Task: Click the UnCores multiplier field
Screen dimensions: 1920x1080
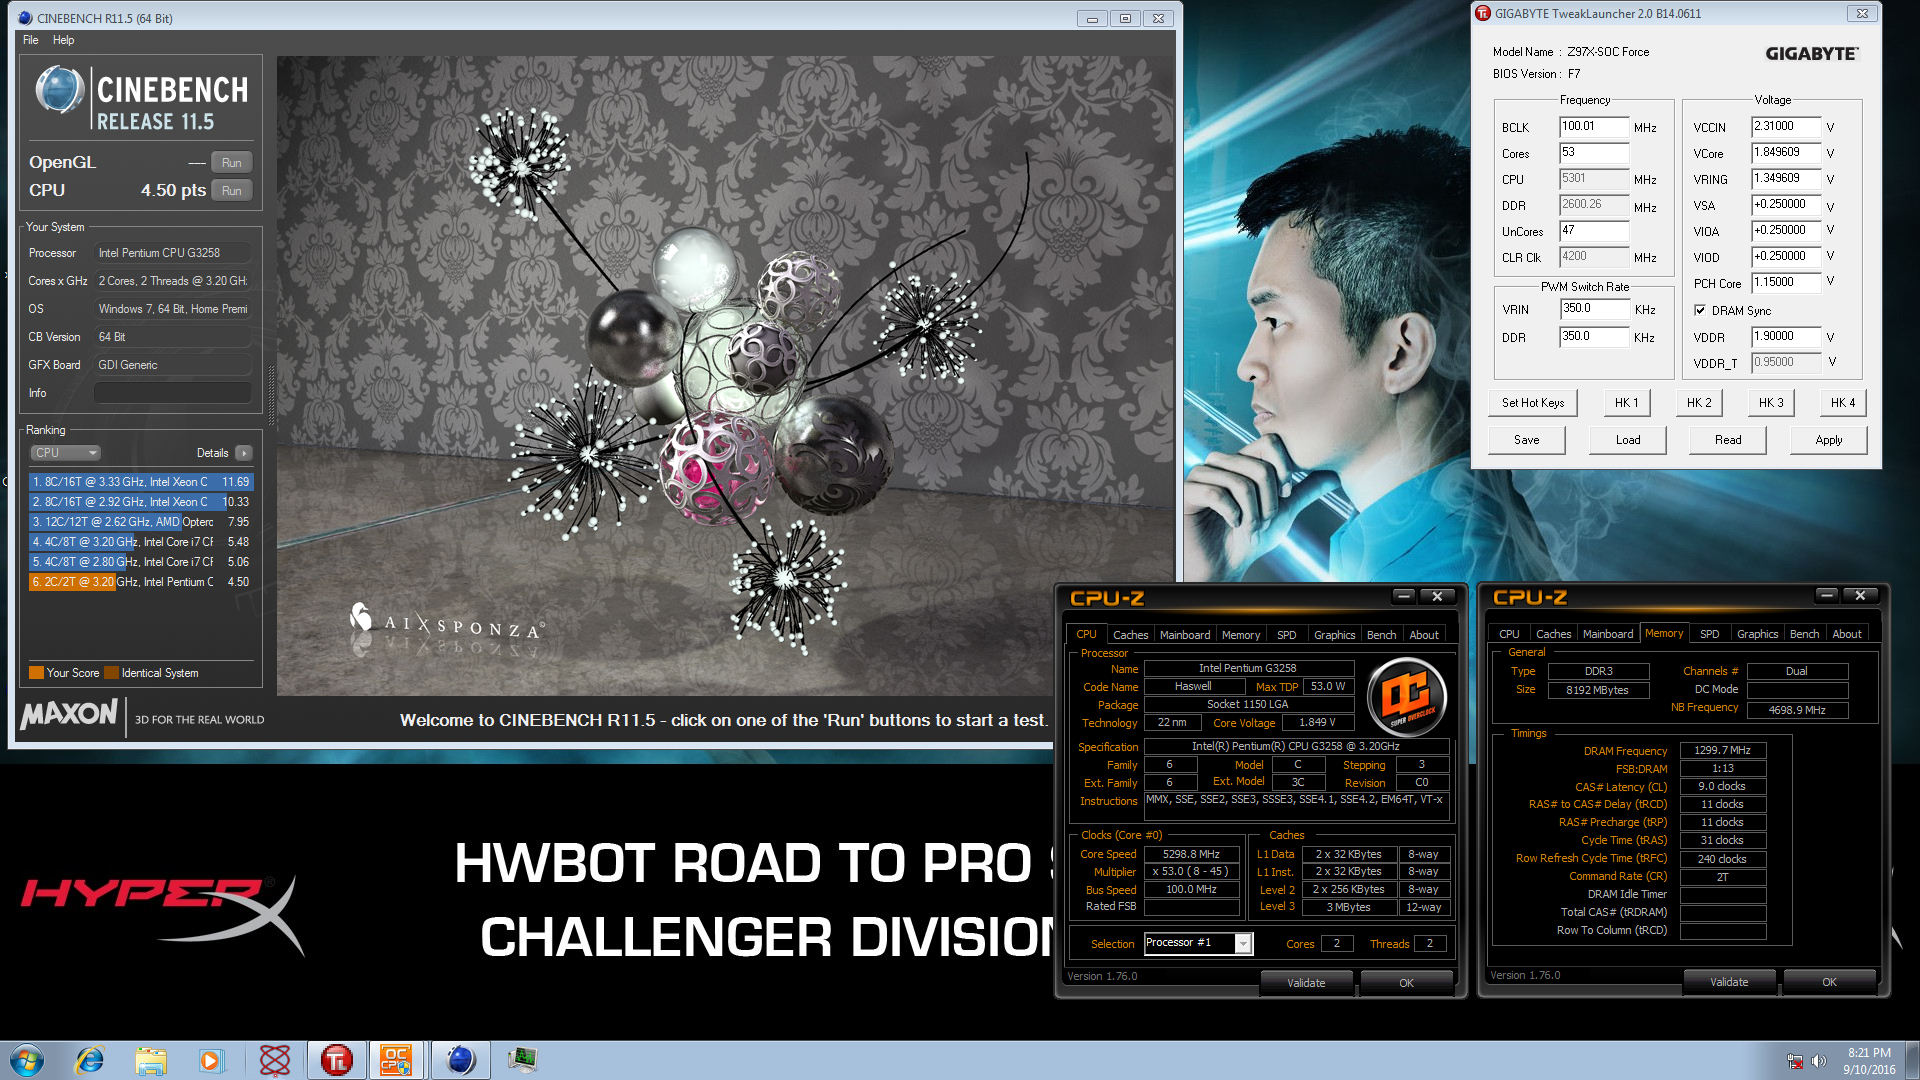Action: pos(1594,231)
